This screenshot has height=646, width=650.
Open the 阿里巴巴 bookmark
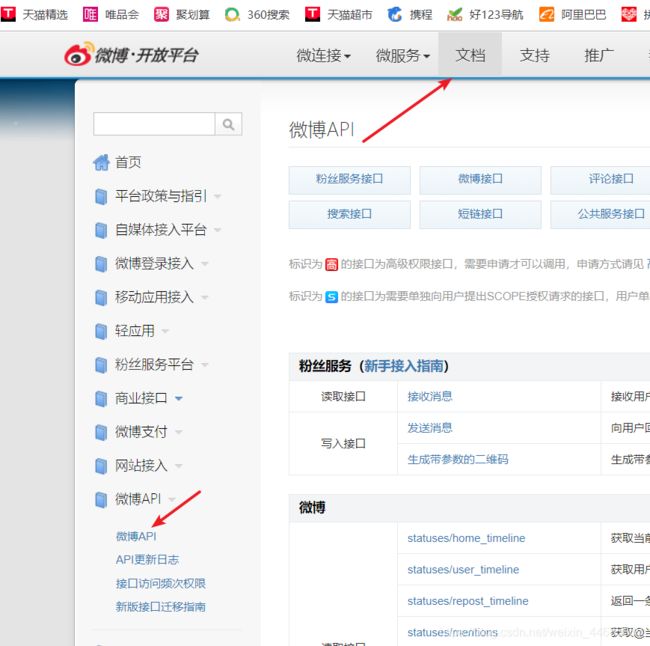pyautogui.click(x=572, y=15)
